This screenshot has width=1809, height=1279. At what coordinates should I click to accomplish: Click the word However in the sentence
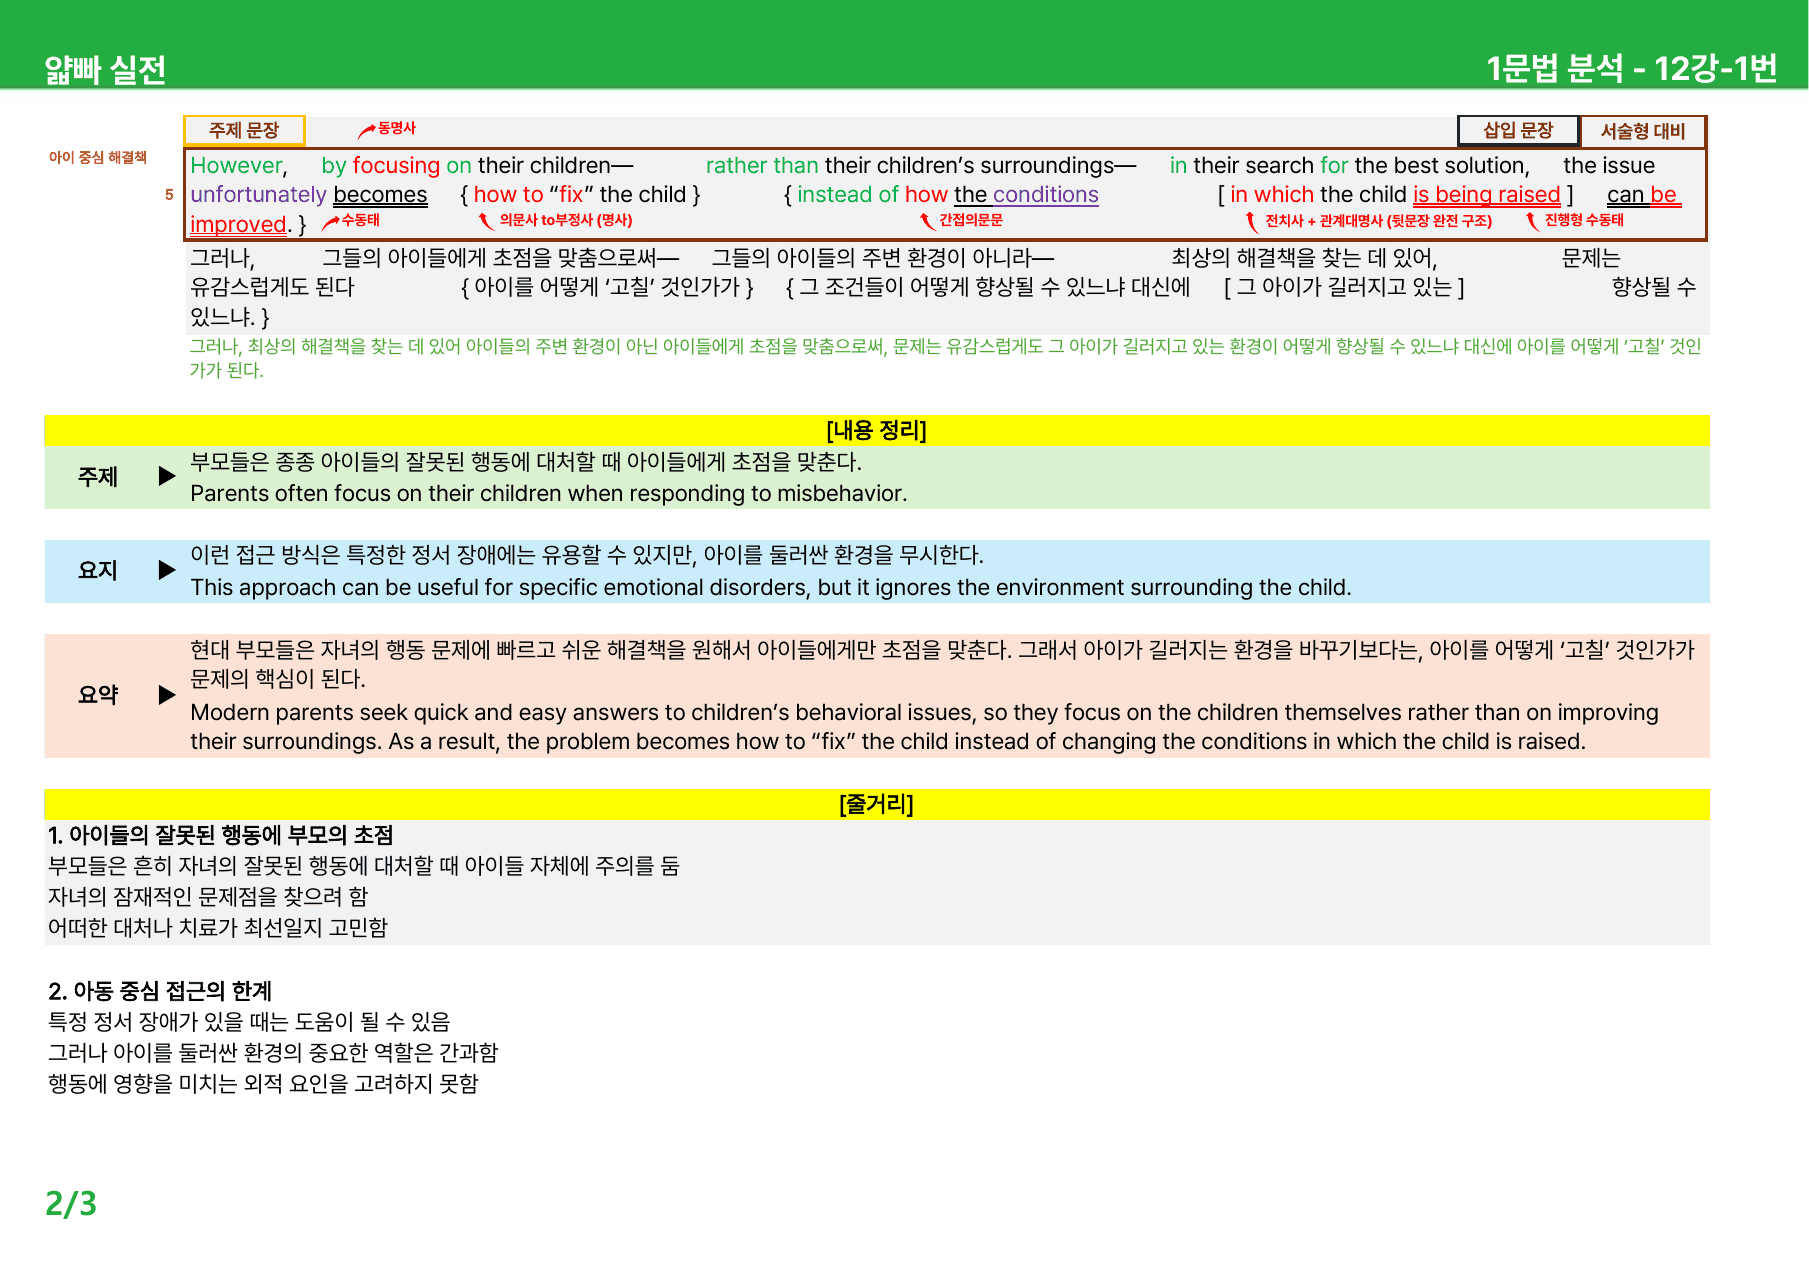tap(238, 165)
